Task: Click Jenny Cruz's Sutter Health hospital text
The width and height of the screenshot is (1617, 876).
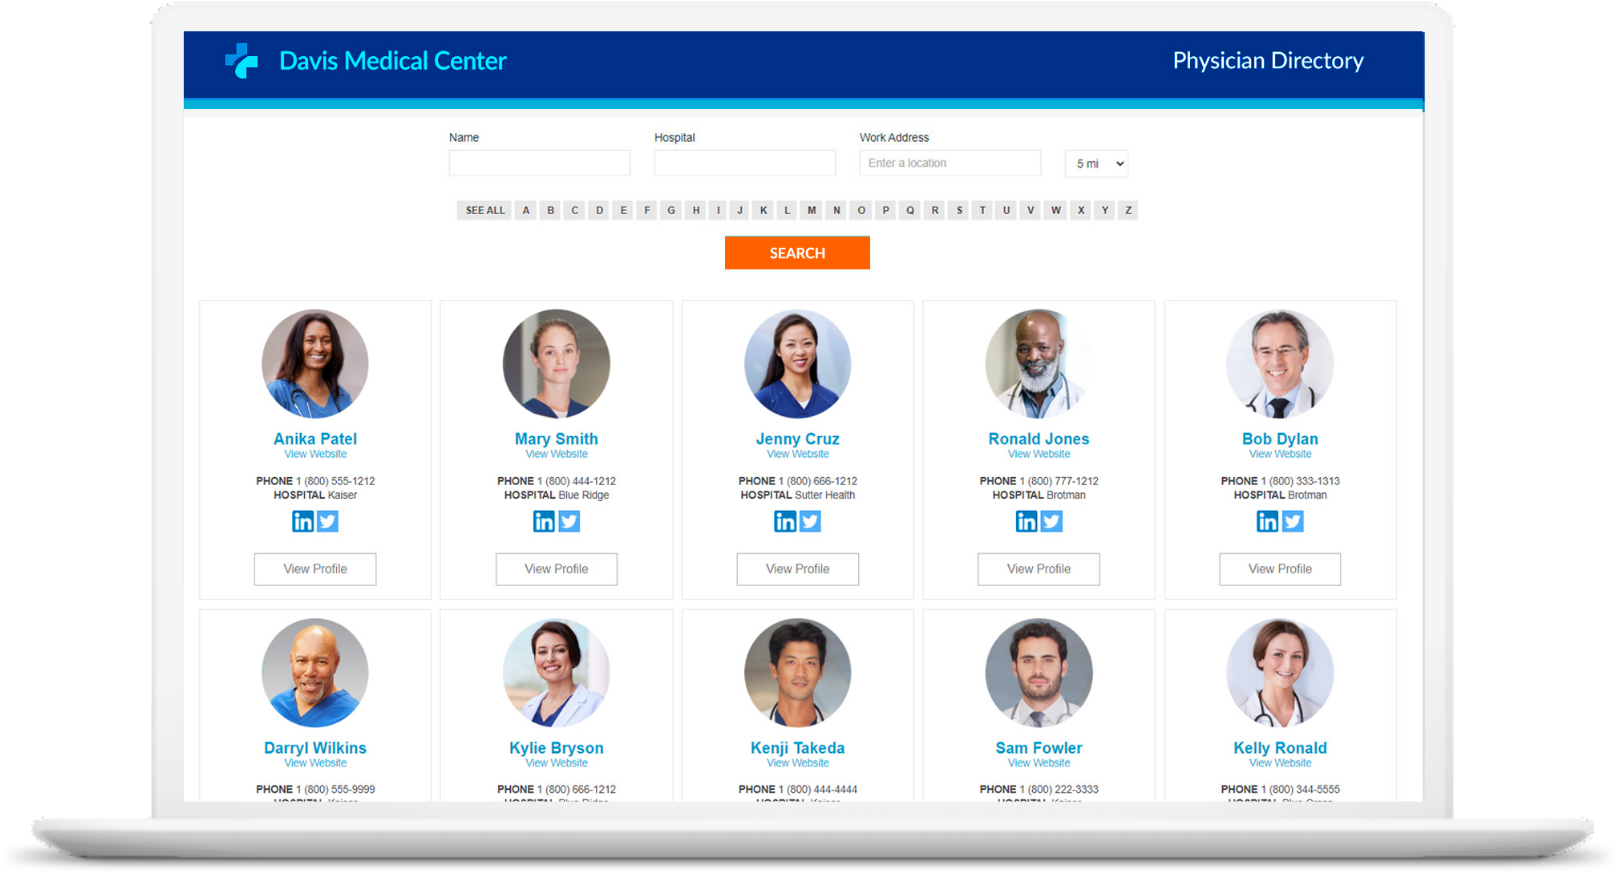Action: pyautogui.click(x=825, y=495)
